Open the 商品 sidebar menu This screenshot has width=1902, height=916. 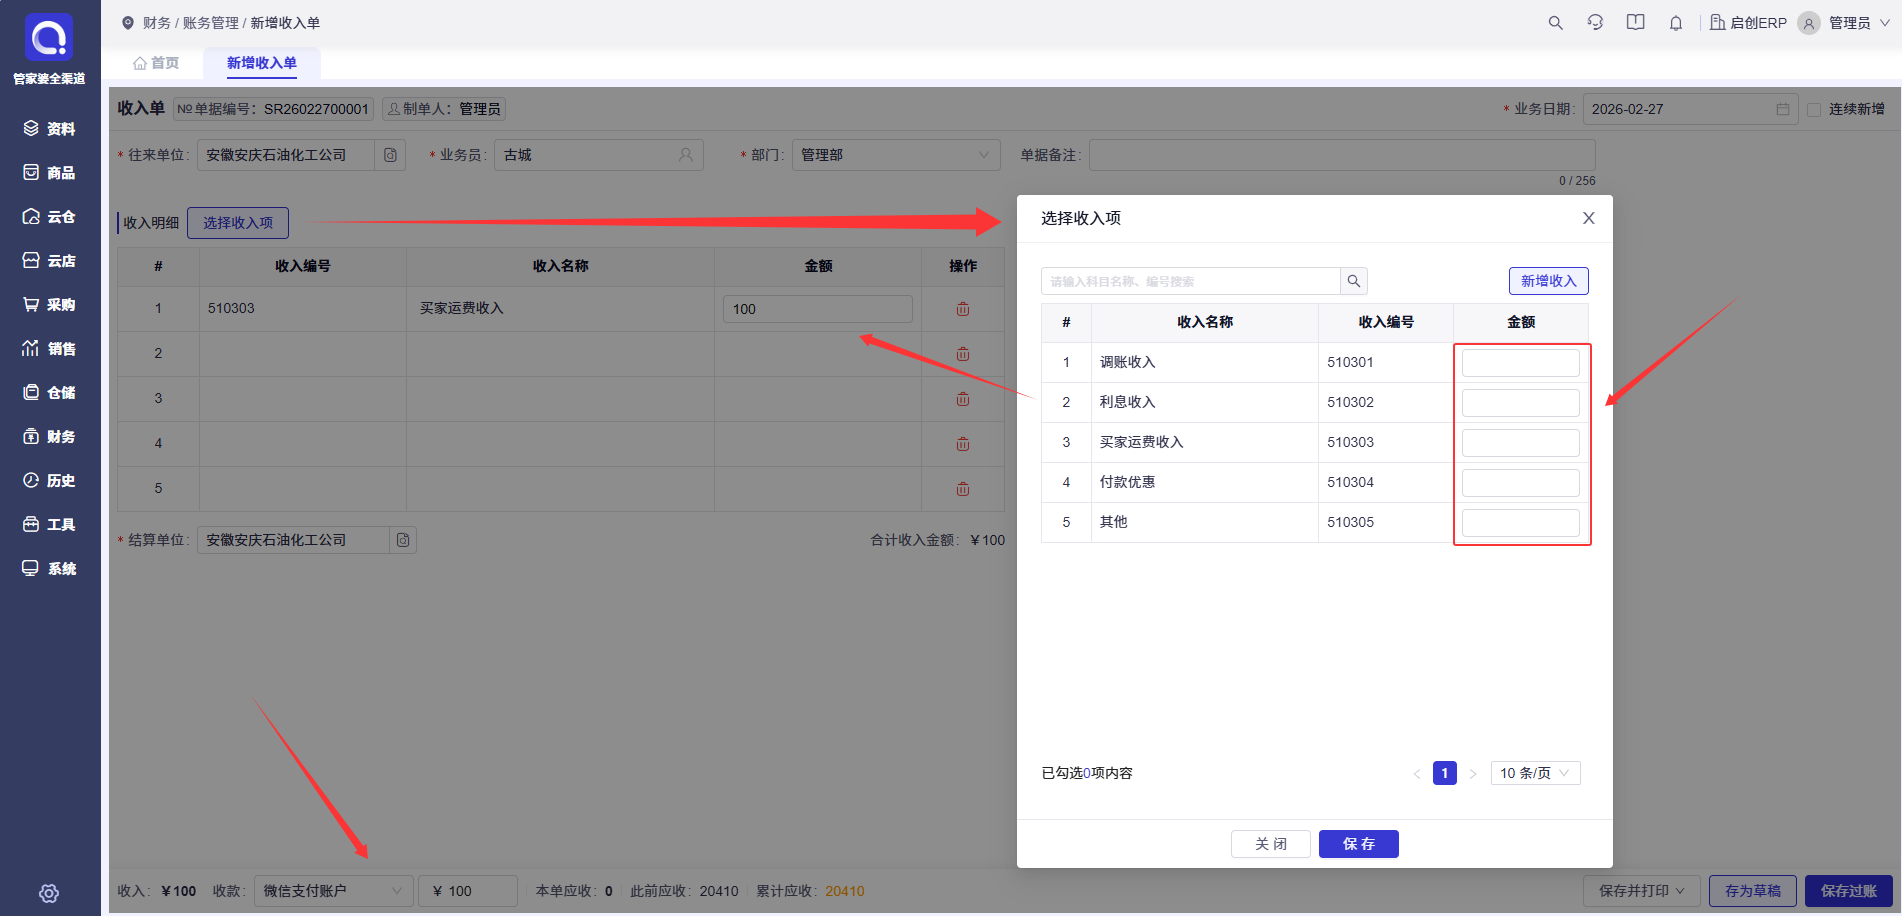(x=50, y=173)
